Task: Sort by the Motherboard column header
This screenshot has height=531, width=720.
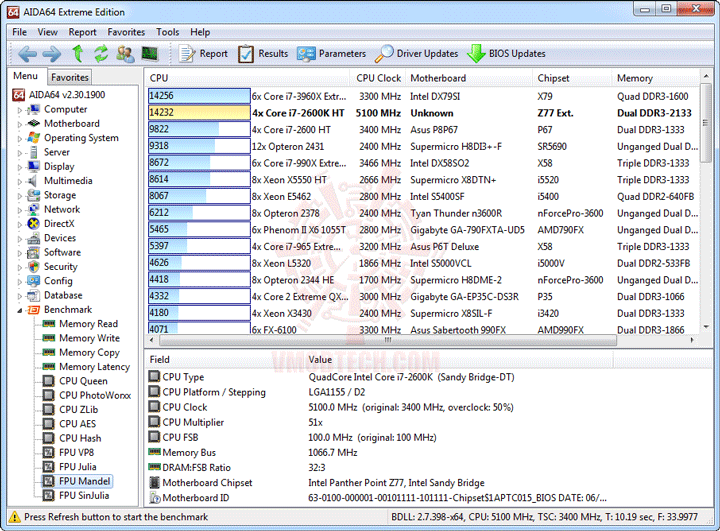Action: 468,78
